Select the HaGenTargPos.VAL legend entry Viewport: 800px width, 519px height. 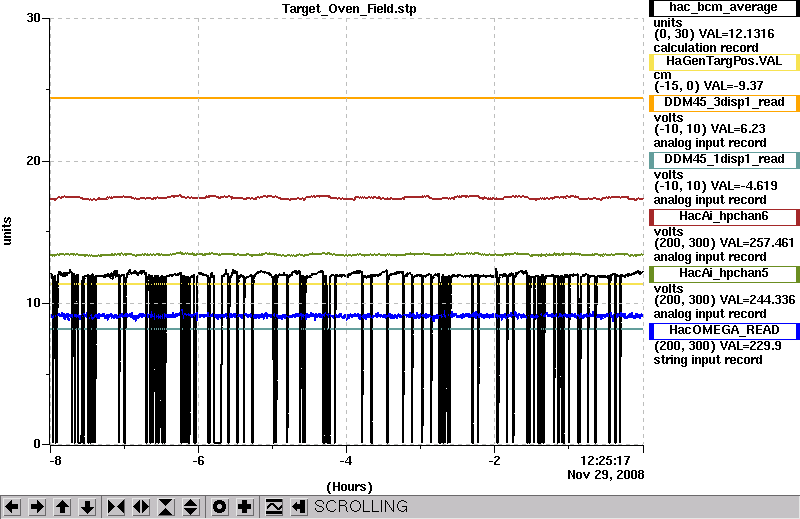(x=723, y=61)
